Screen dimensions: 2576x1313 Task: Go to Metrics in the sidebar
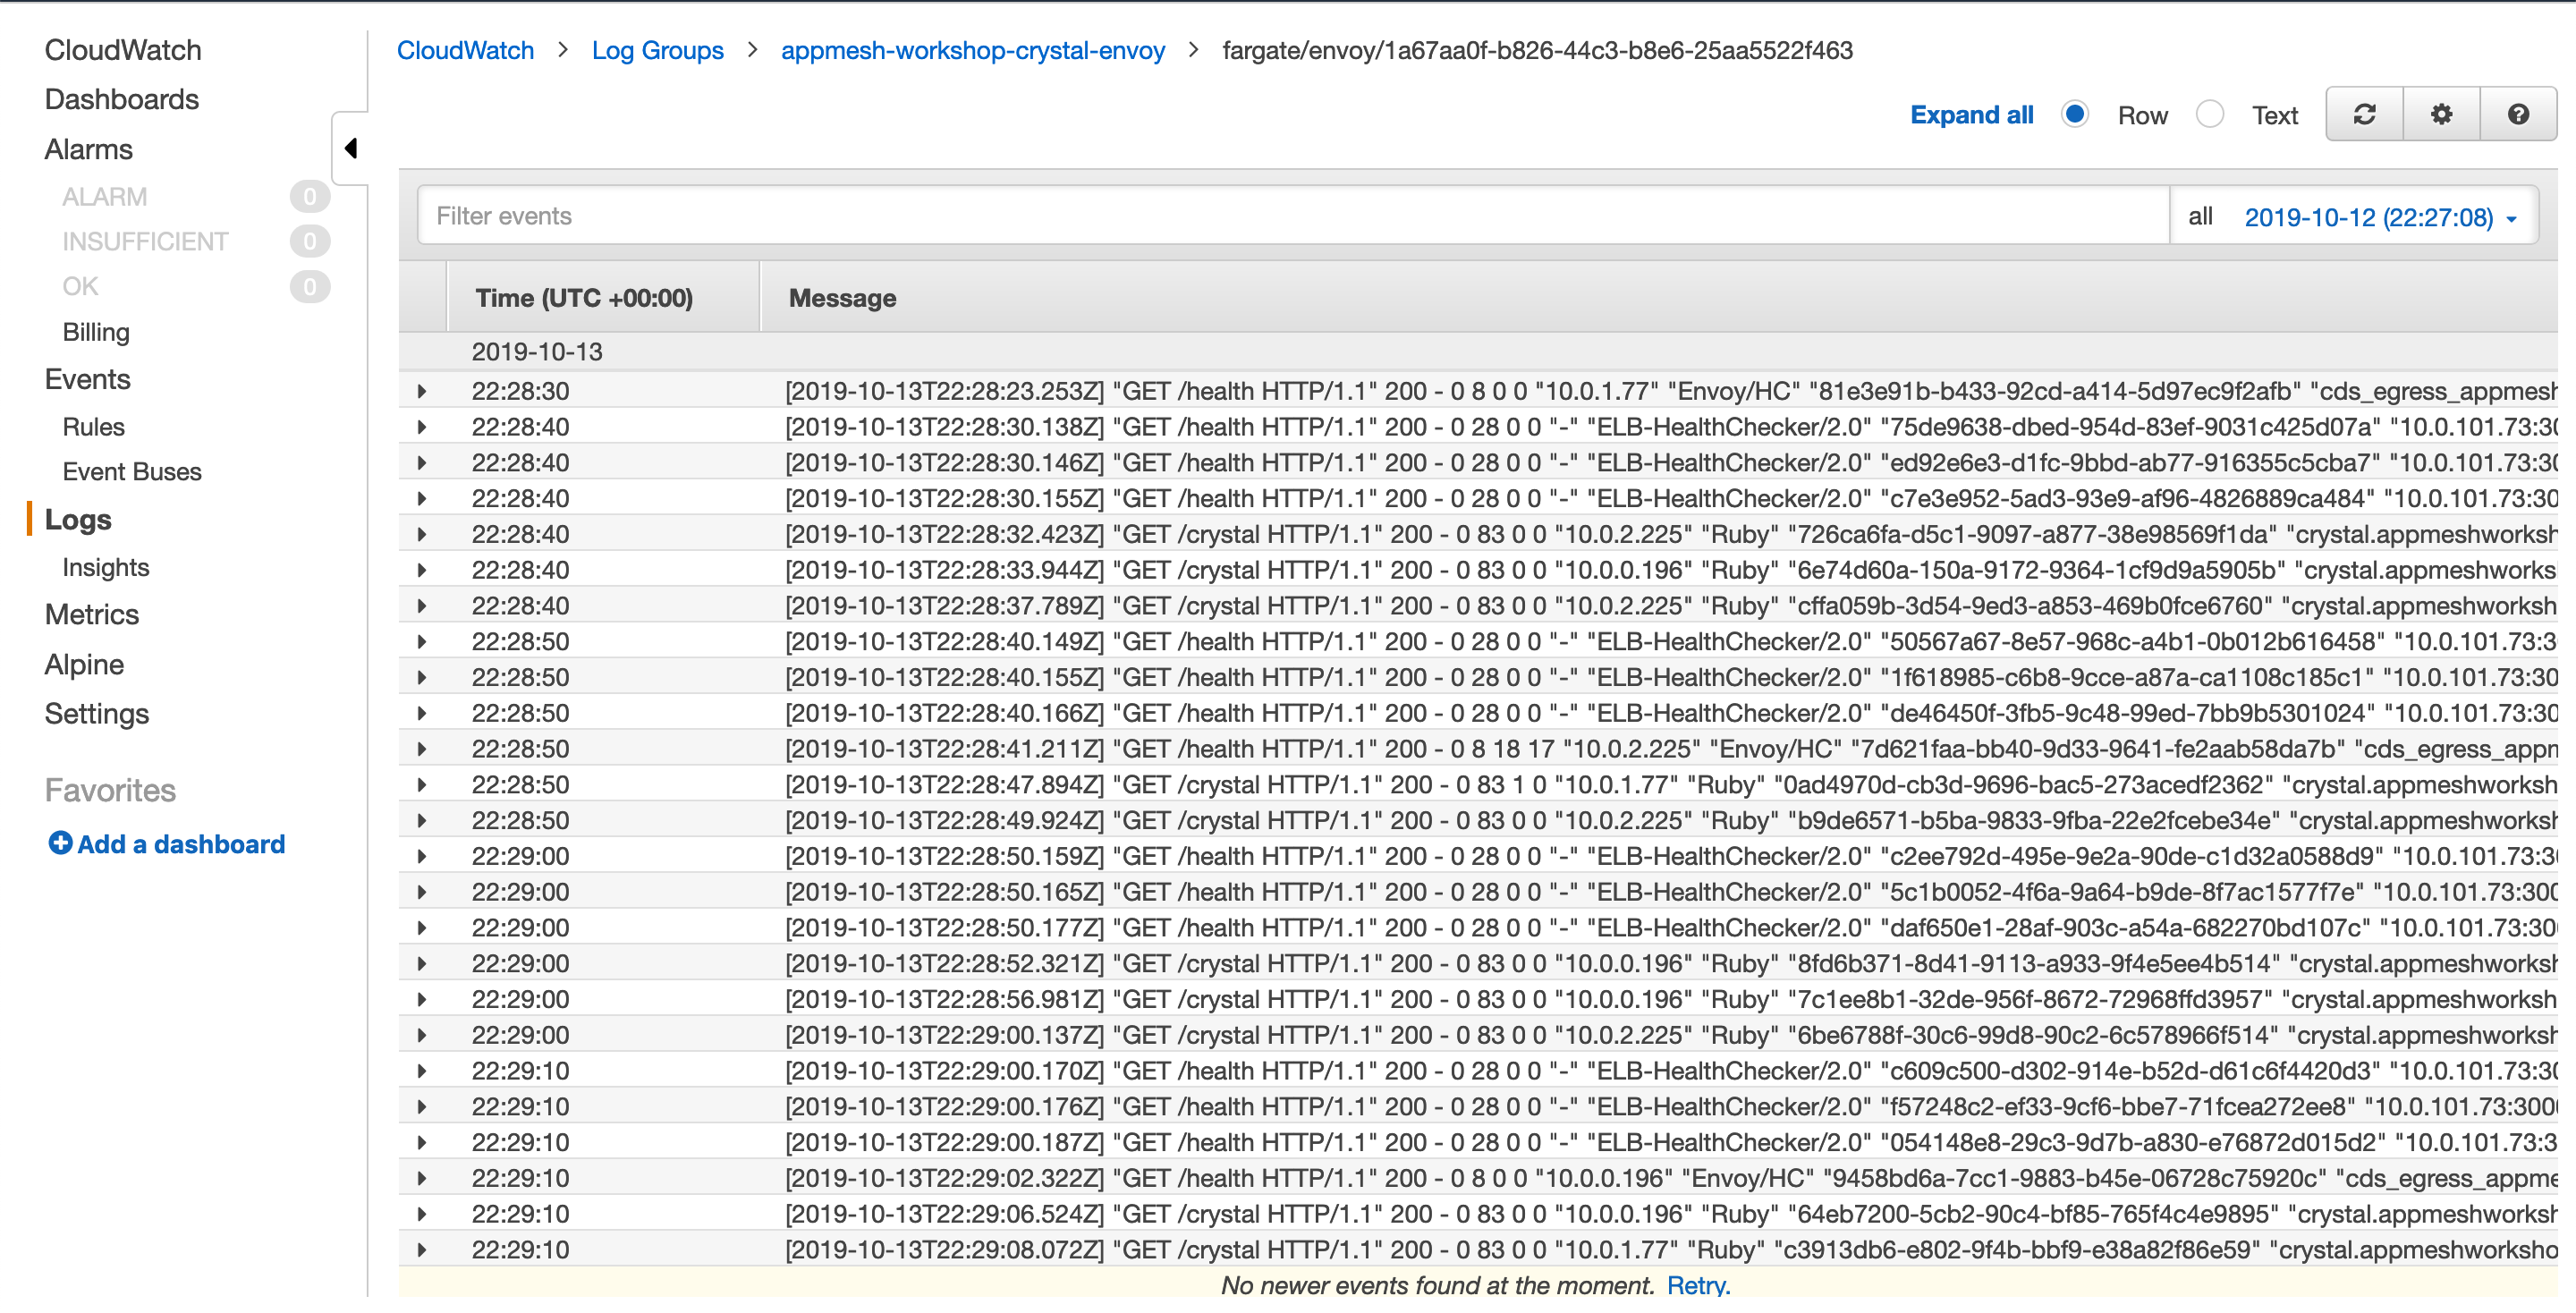pyautogui.click(x=91, y=614)
